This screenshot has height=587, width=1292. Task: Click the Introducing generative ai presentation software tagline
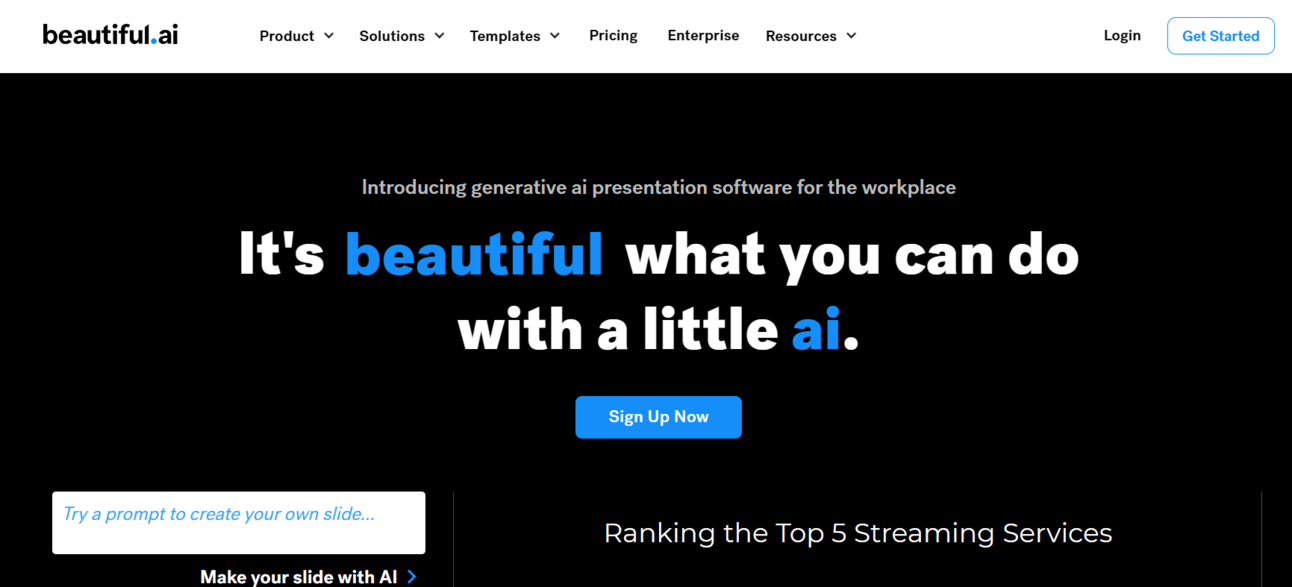point(658,187)
